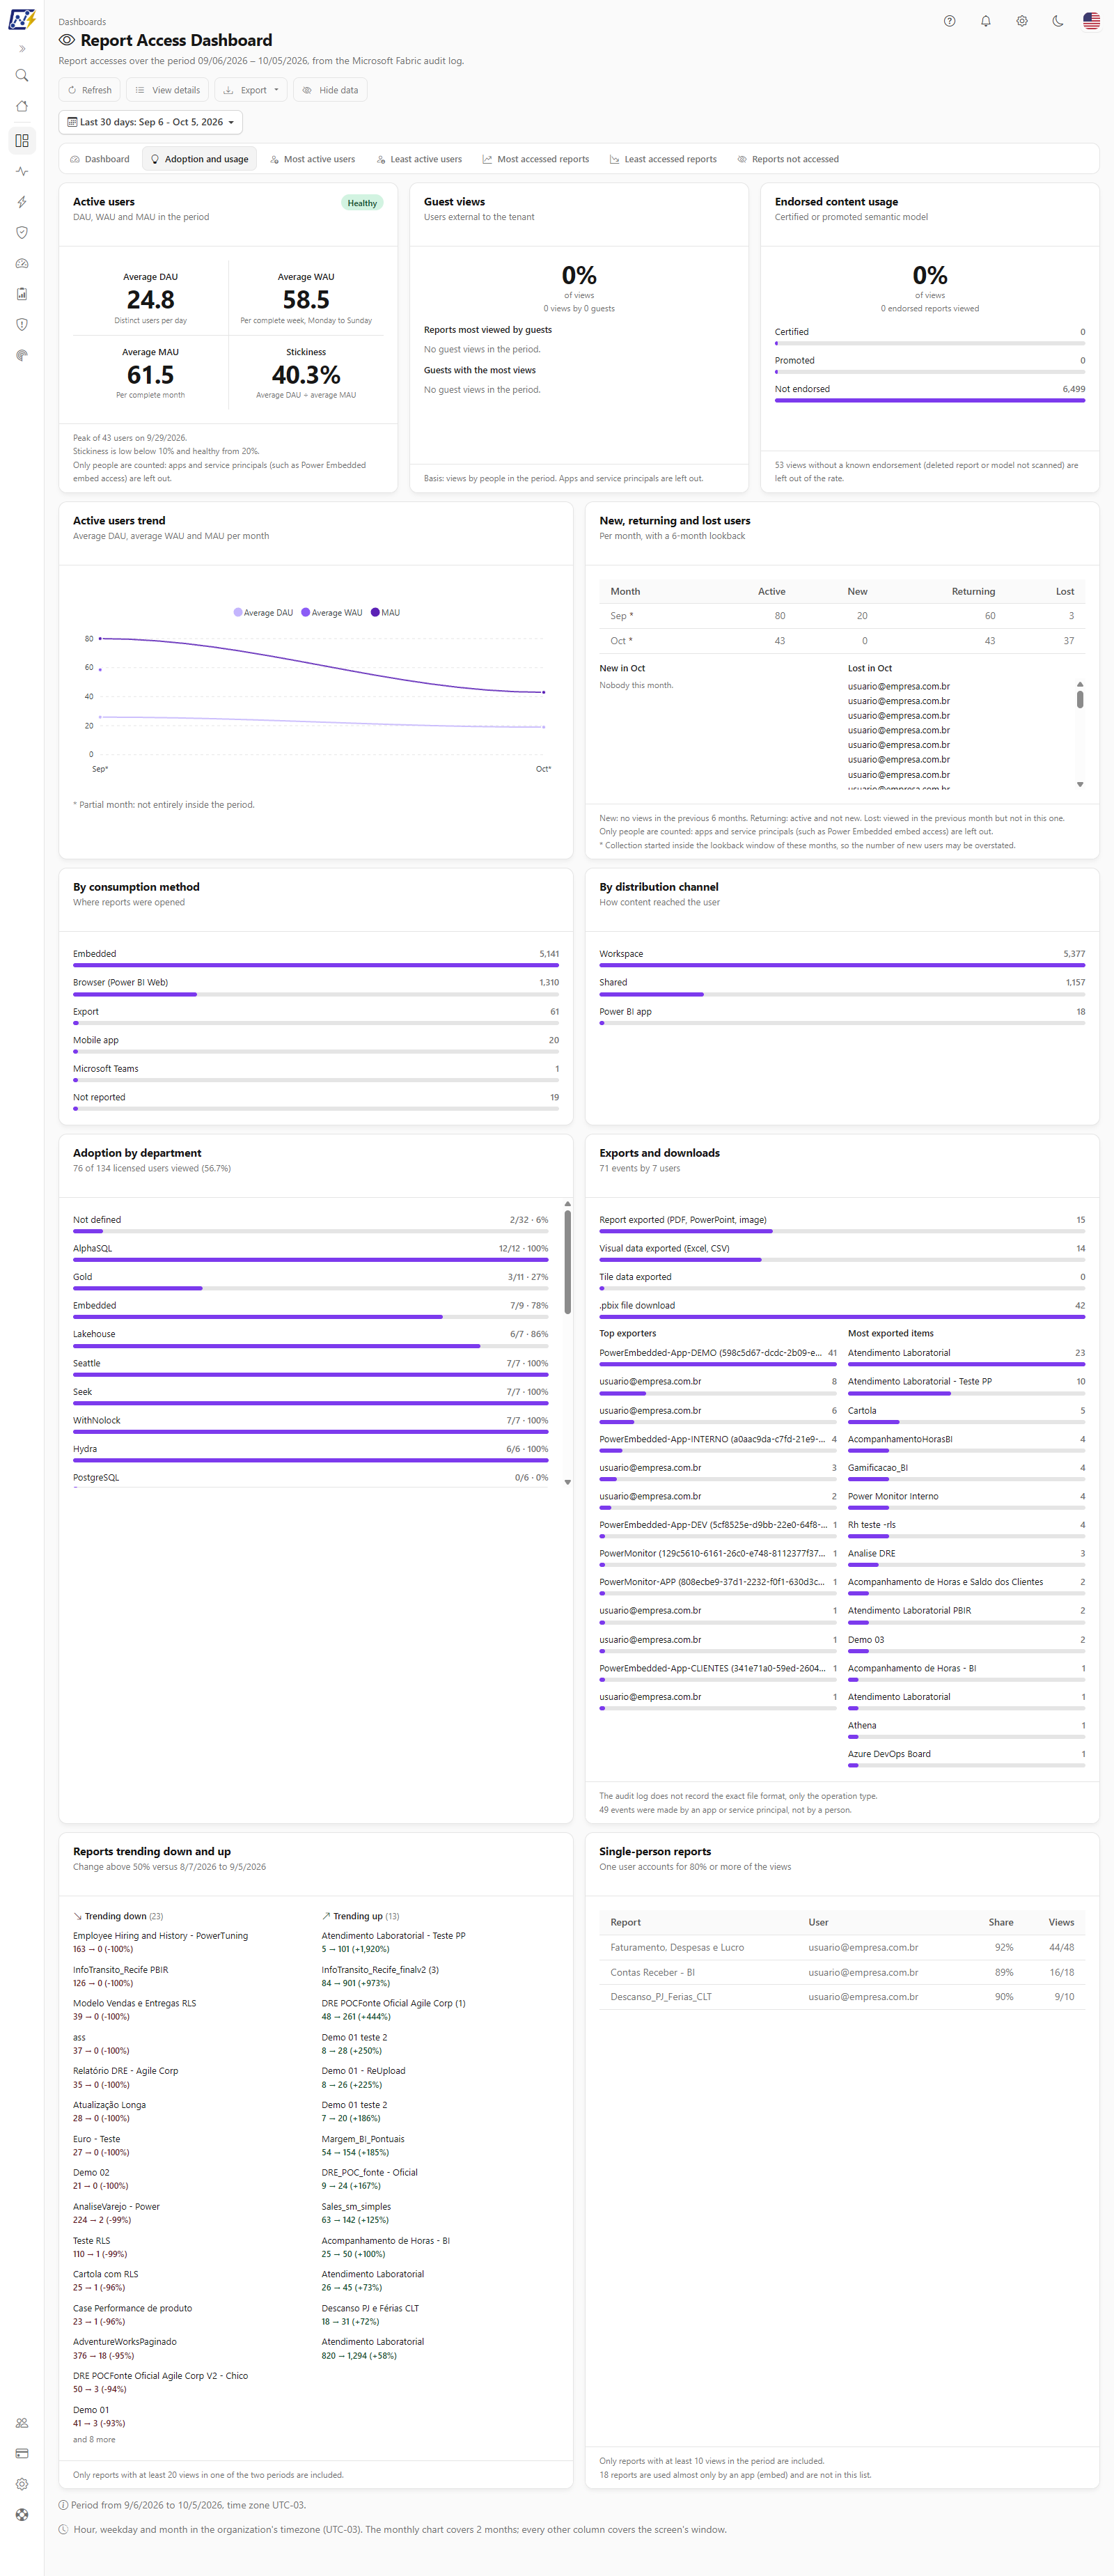1114x2576 pixels.
Task: Open the Least active users tab
Action: [419, 159]
